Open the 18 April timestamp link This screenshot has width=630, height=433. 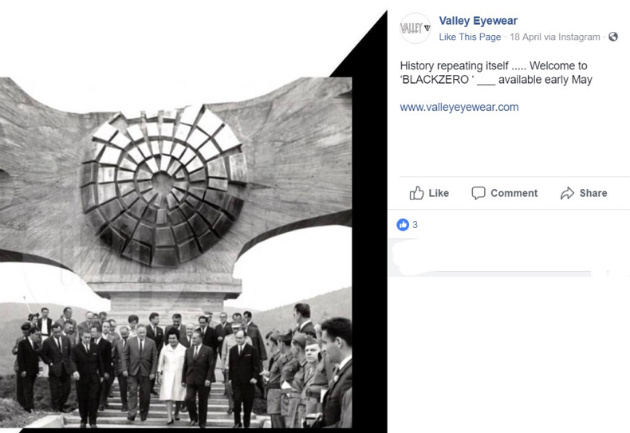525,37
